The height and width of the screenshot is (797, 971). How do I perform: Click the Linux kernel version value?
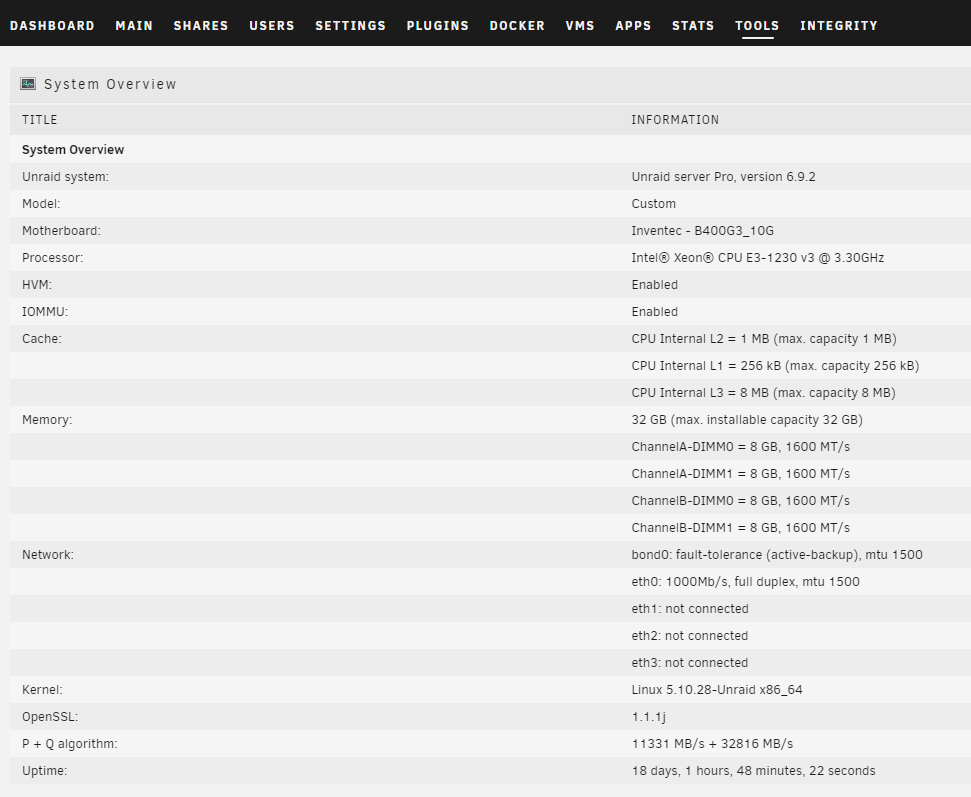[717, 690]
